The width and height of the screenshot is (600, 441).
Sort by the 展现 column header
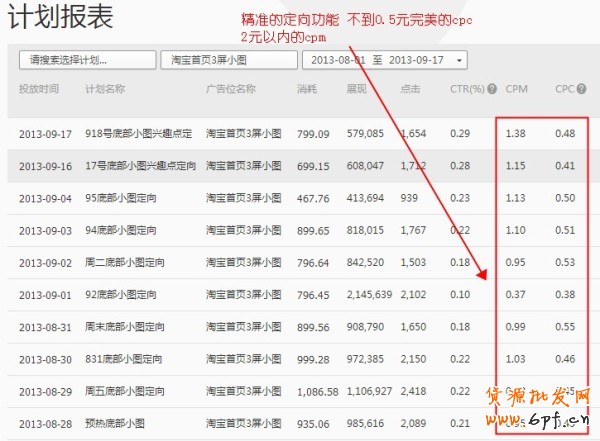(356, 89)
